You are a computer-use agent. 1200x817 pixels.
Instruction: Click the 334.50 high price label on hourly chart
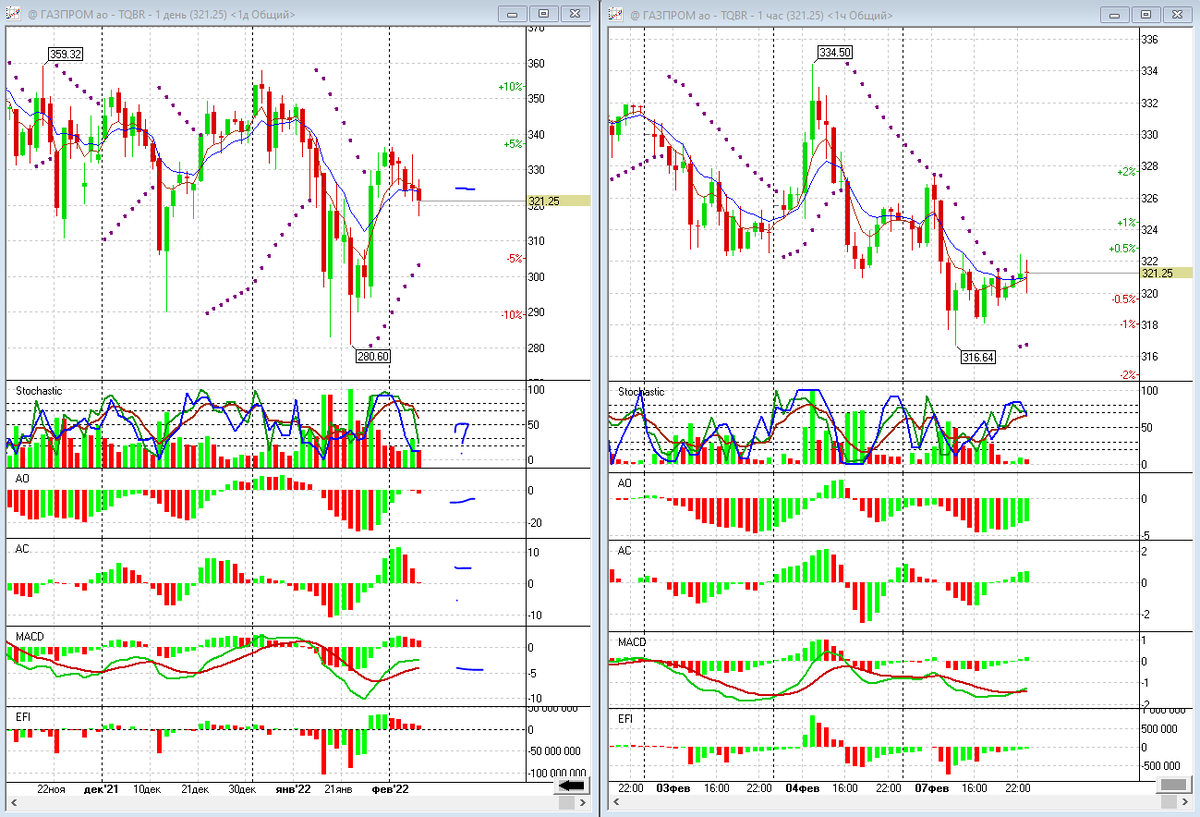tap(834, 52)
